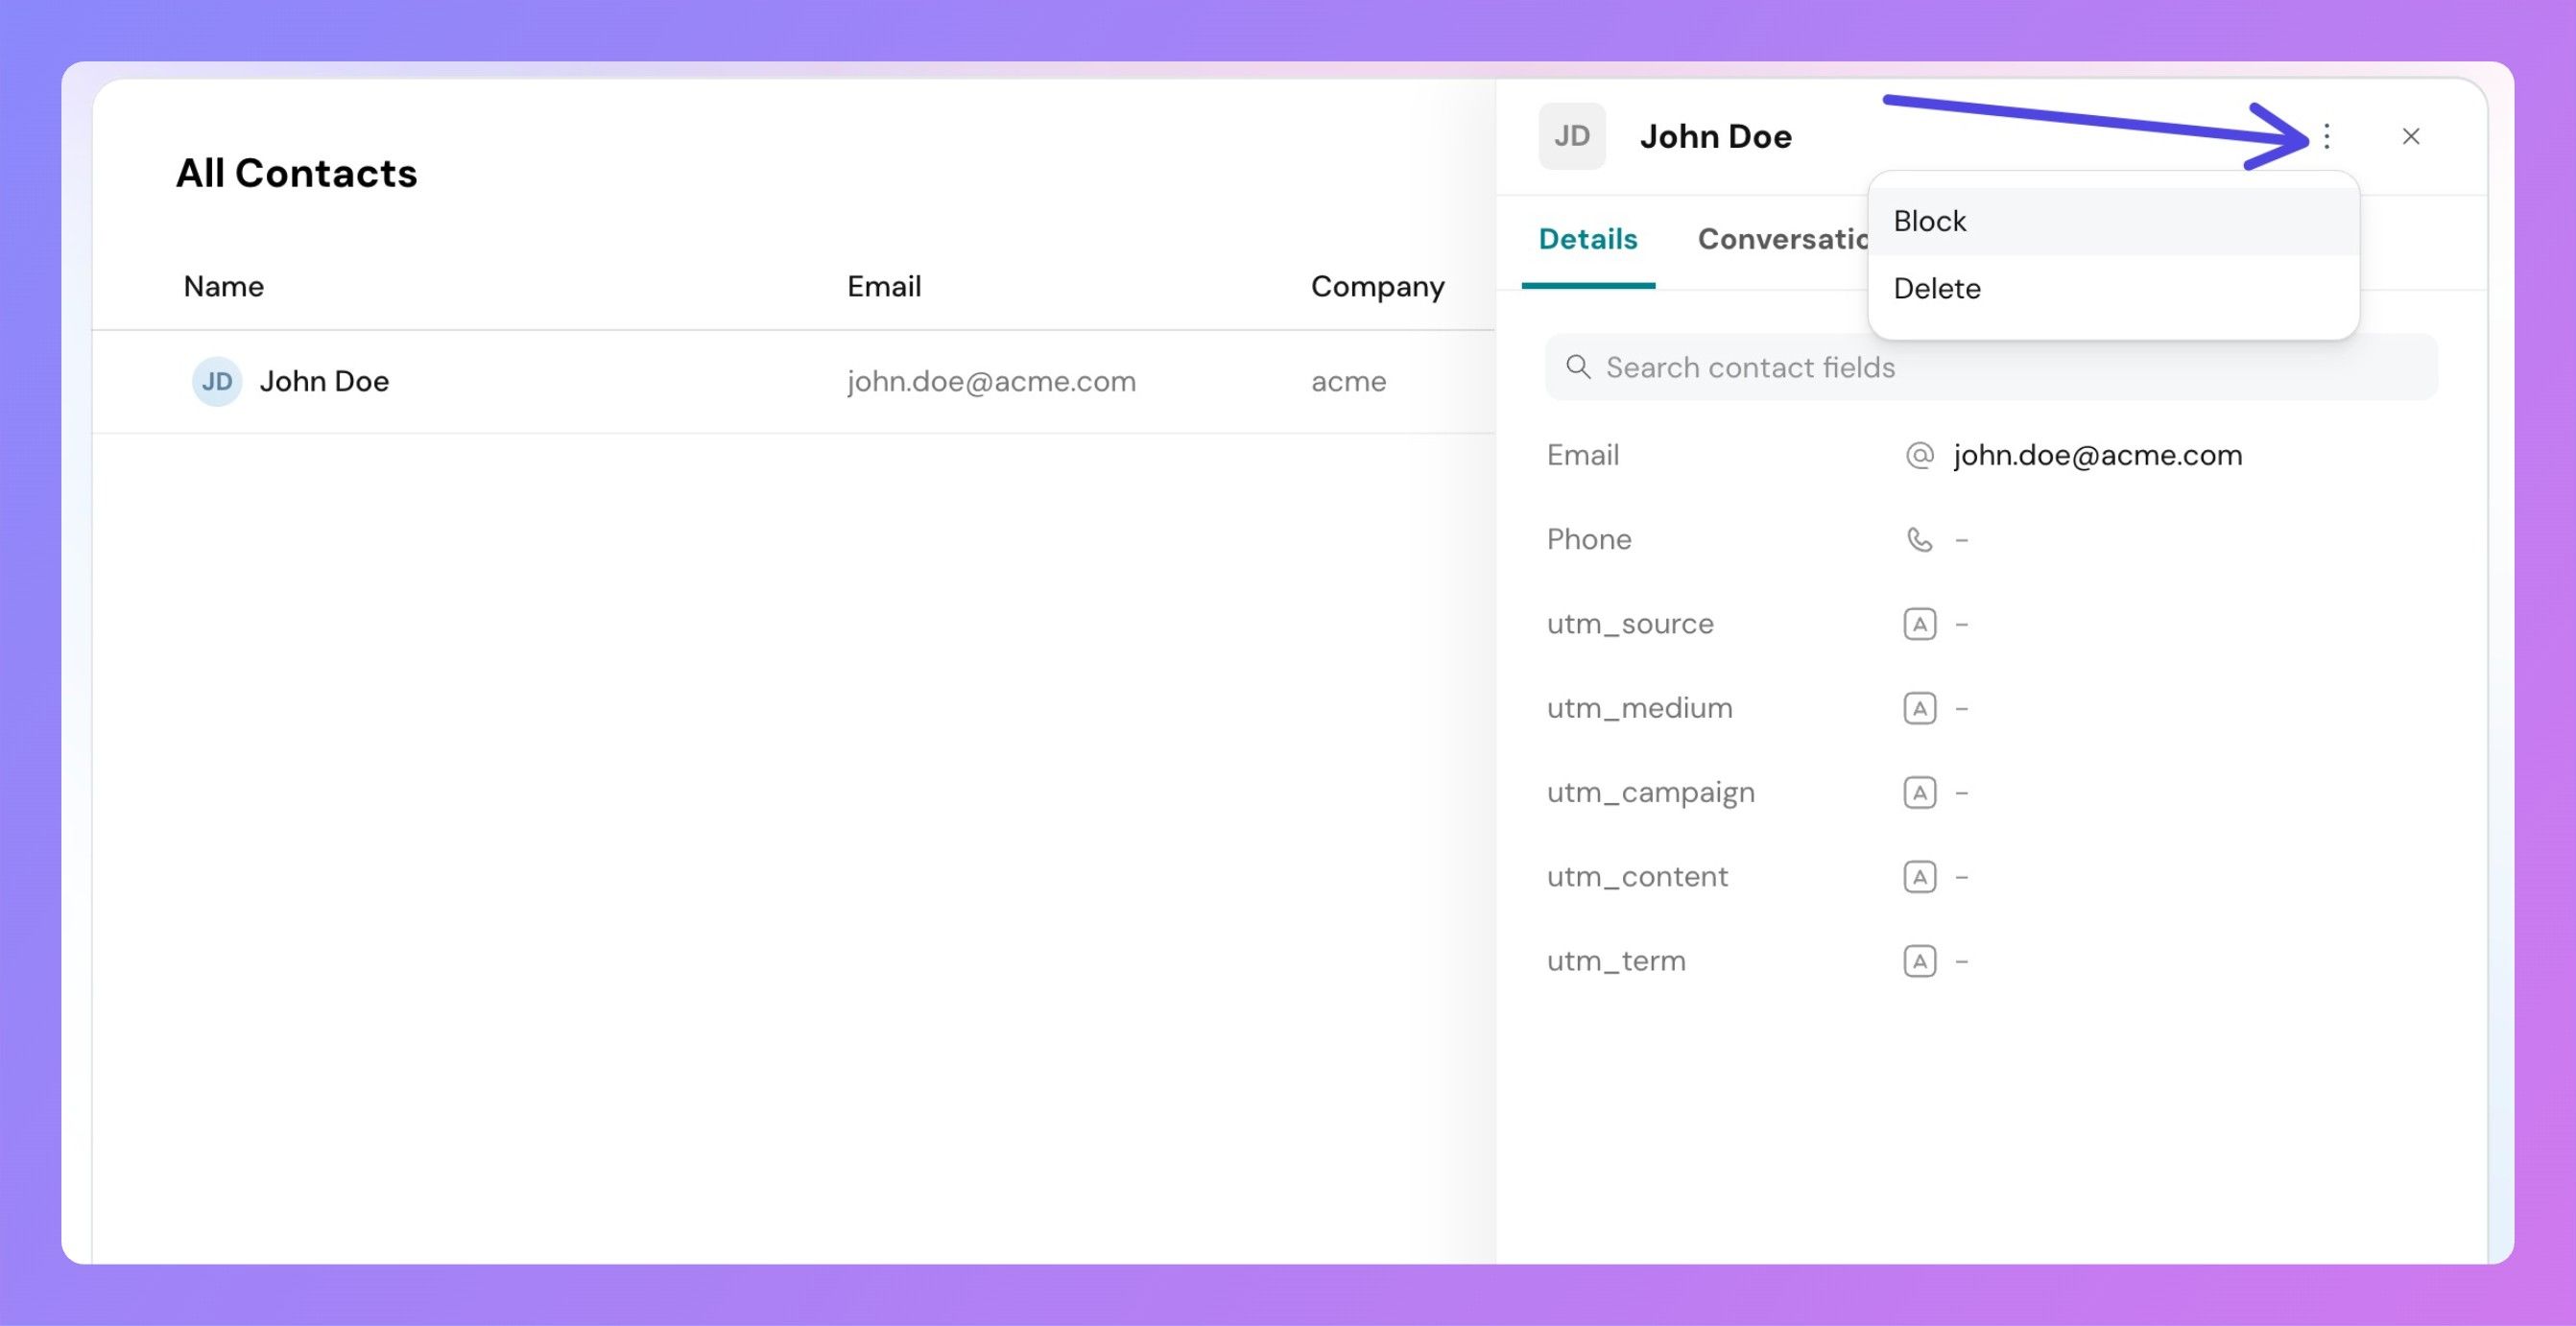Open the Conversations tab
The image size is (2576, 1326).
(x=1781, y=239)
